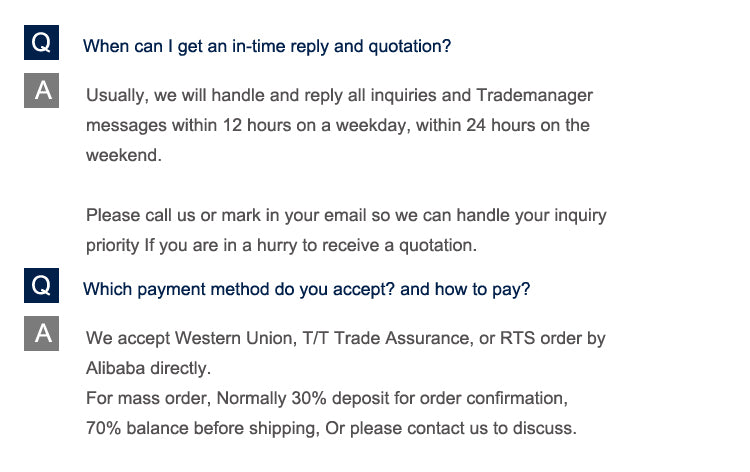
Task: Click the first gray A icon
Action: (x=42, y=90)
